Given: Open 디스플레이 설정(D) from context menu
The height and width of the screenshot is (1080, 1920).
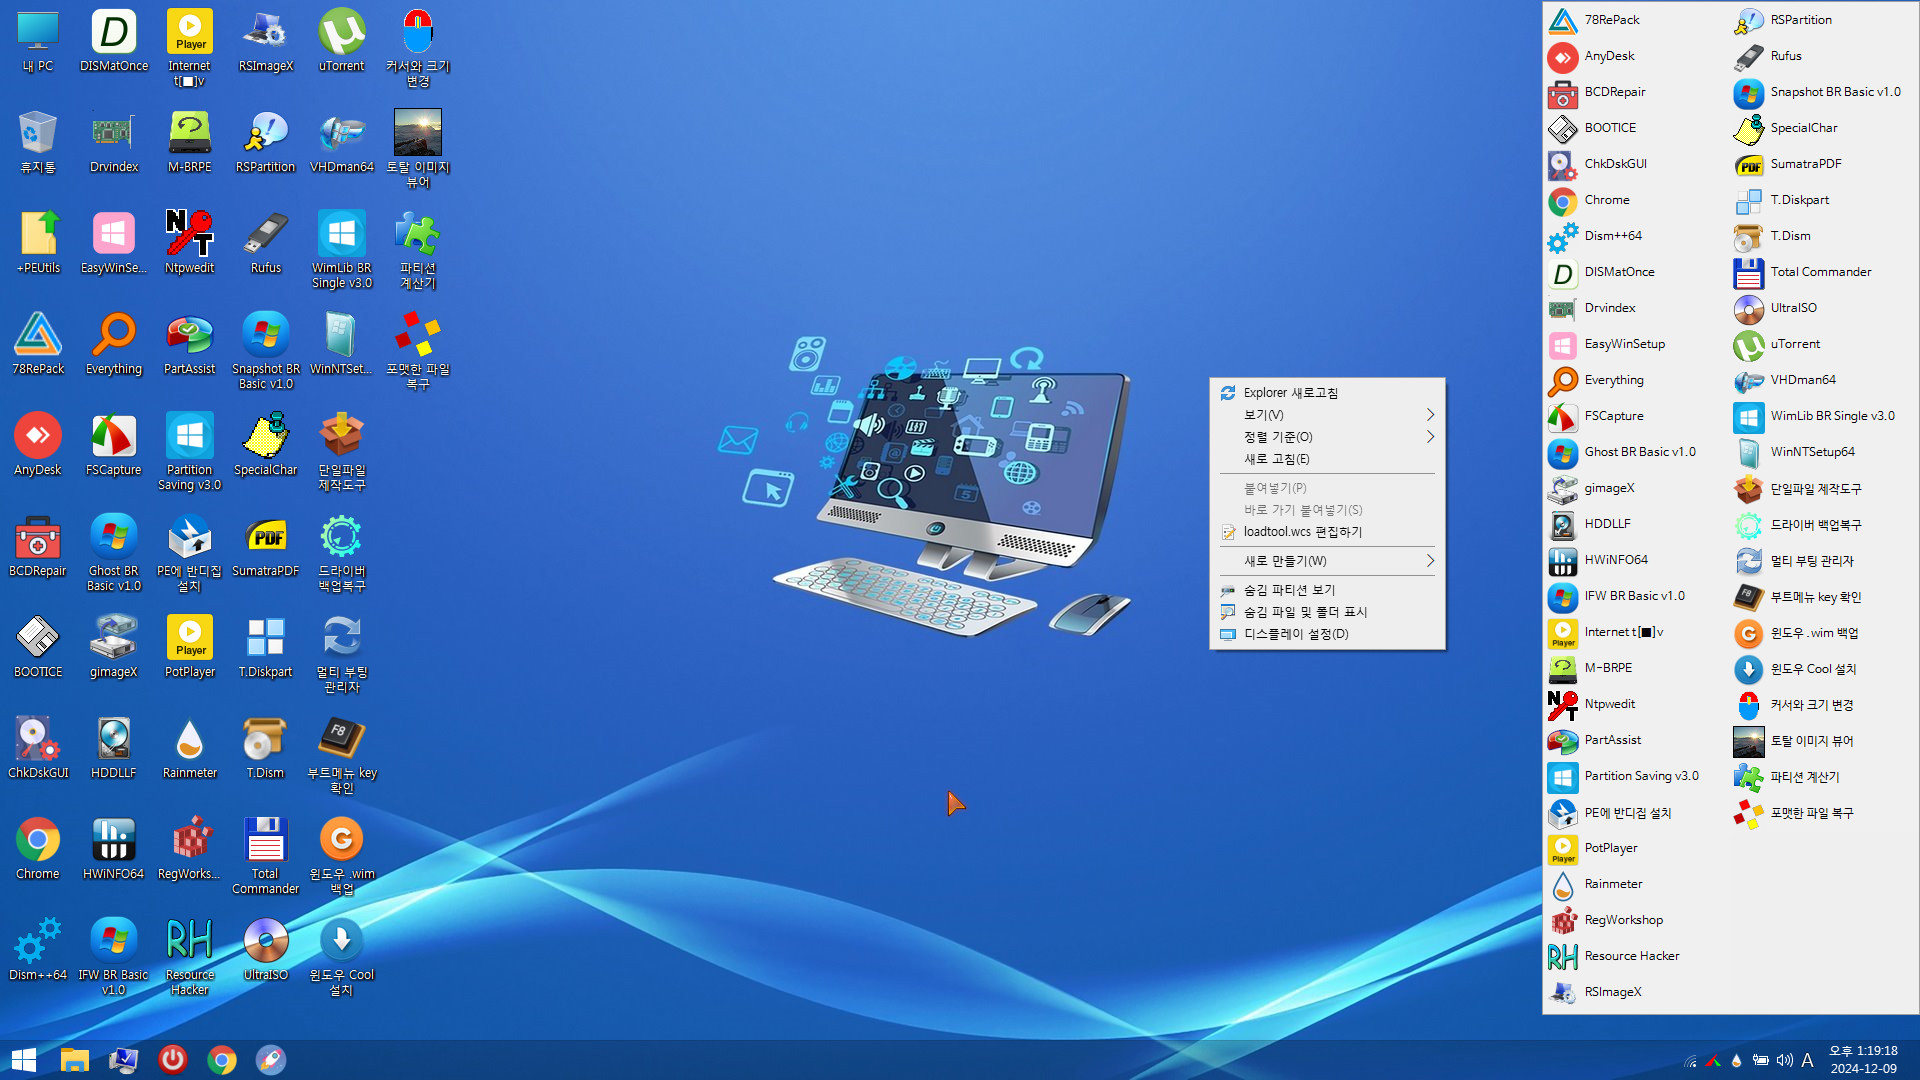Looking at the screenshot, I should coord(1327,634).
